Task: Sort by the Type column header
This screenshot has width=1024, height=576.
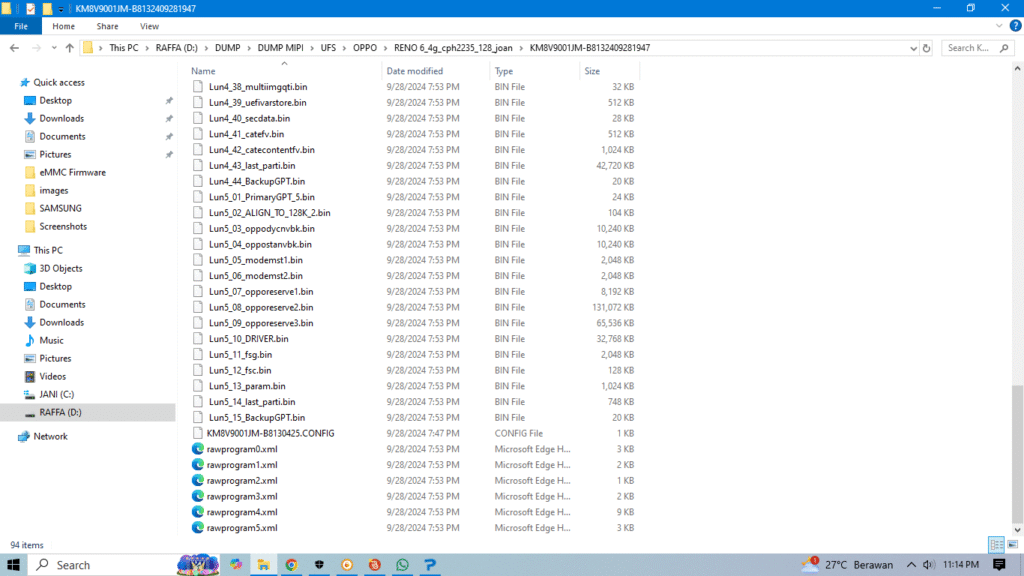Action: pos(504,71)
